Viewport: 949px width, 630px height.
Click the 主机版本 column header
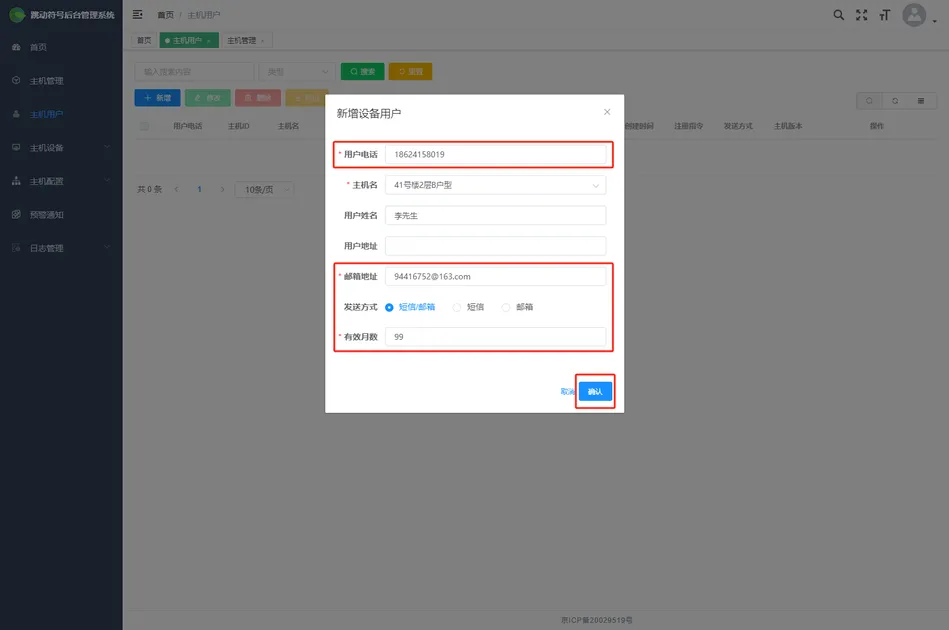[x=788, y=126]
